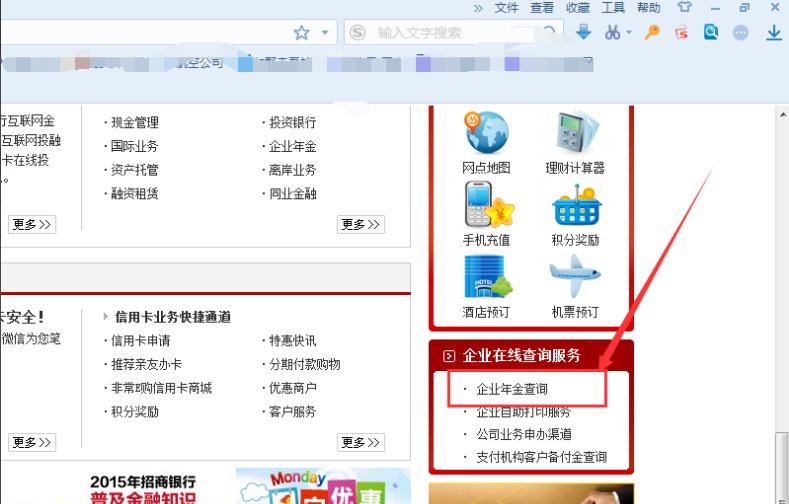Image resolution: width=789 pixels, height=504 pixels.
Task: Open 积分奖励 link in credit card list
Action: point(134,412)
